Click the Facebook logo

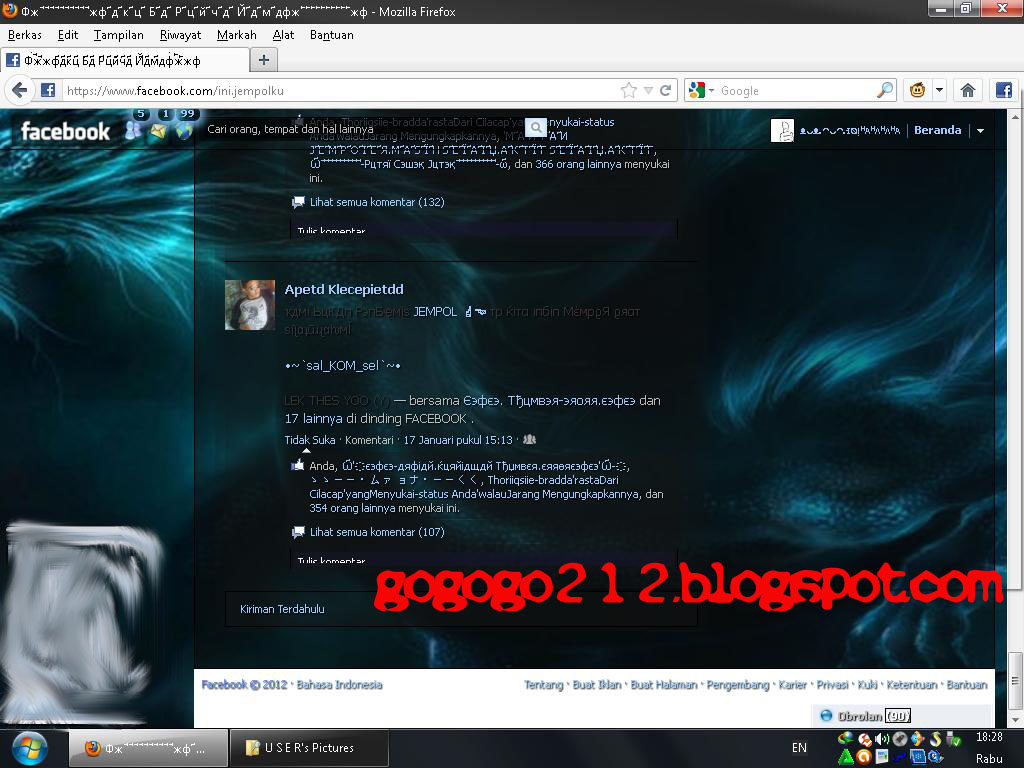[x=65, y=131]
